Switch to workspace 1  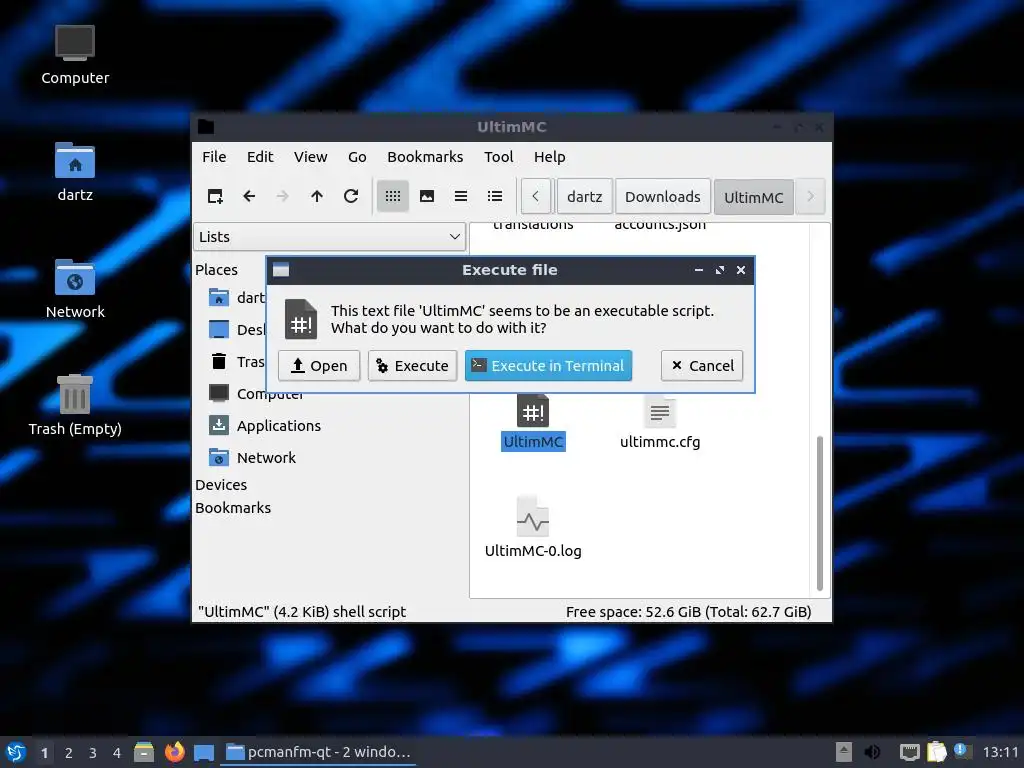(x=44, y=753)
